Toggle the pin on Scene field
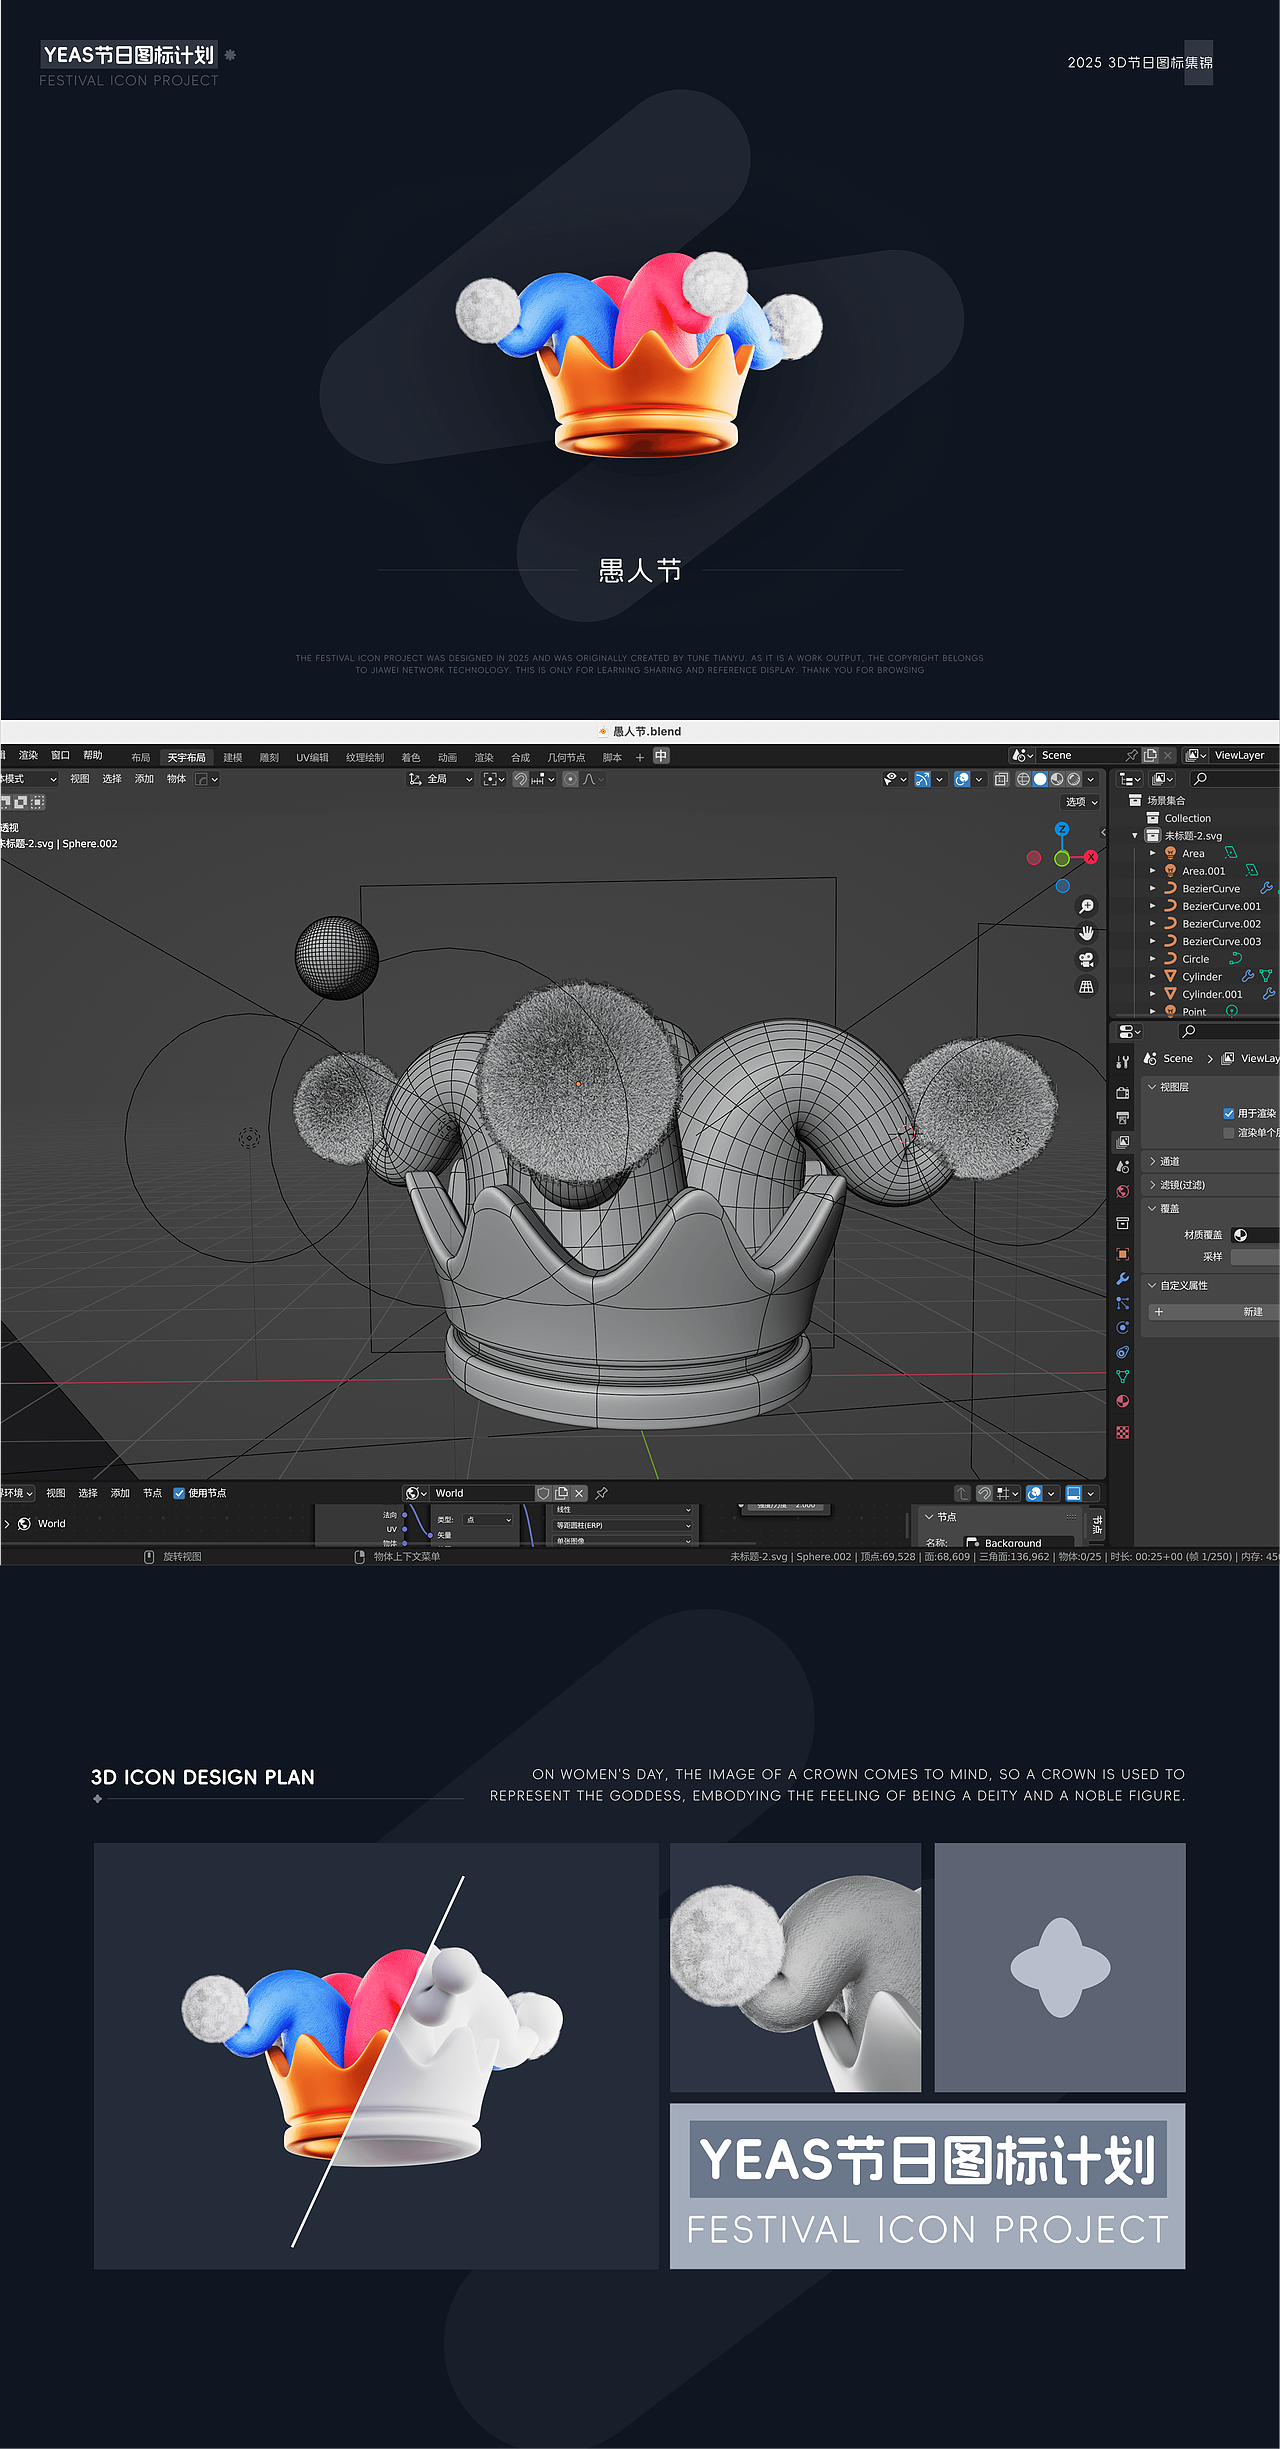Image resolution: width=1280 pixels, height=2449 pixels. pos(1131,756)
